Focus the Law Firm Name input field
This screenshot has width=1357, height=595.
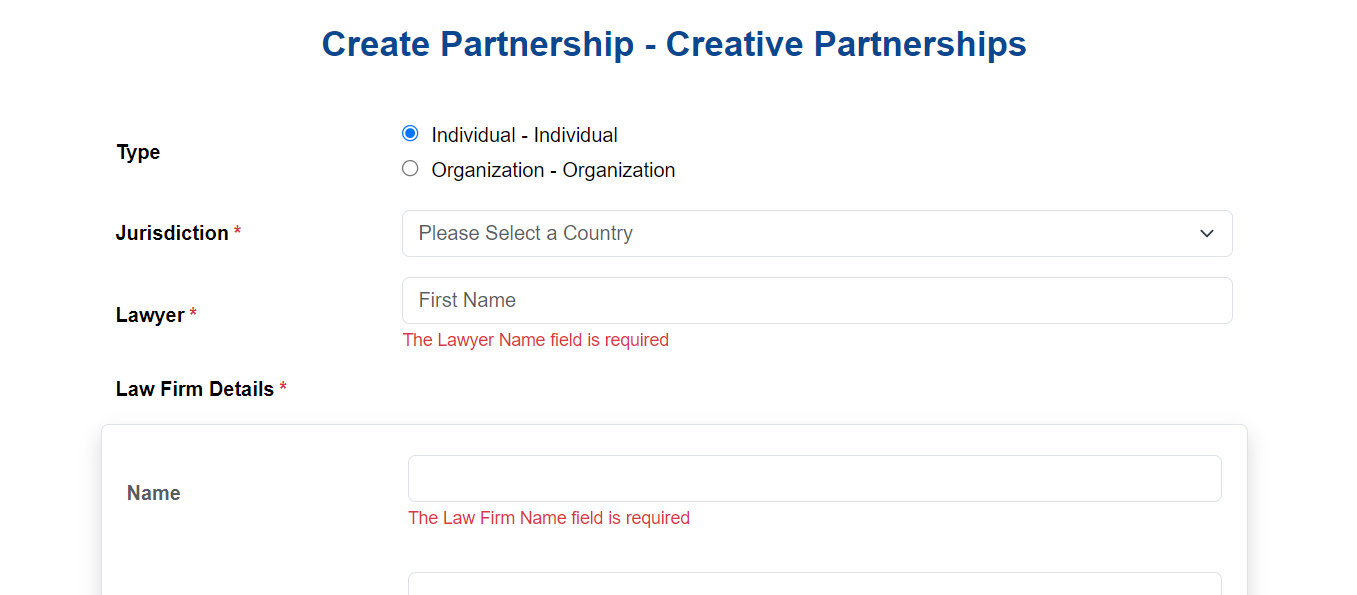click(815, 478)
